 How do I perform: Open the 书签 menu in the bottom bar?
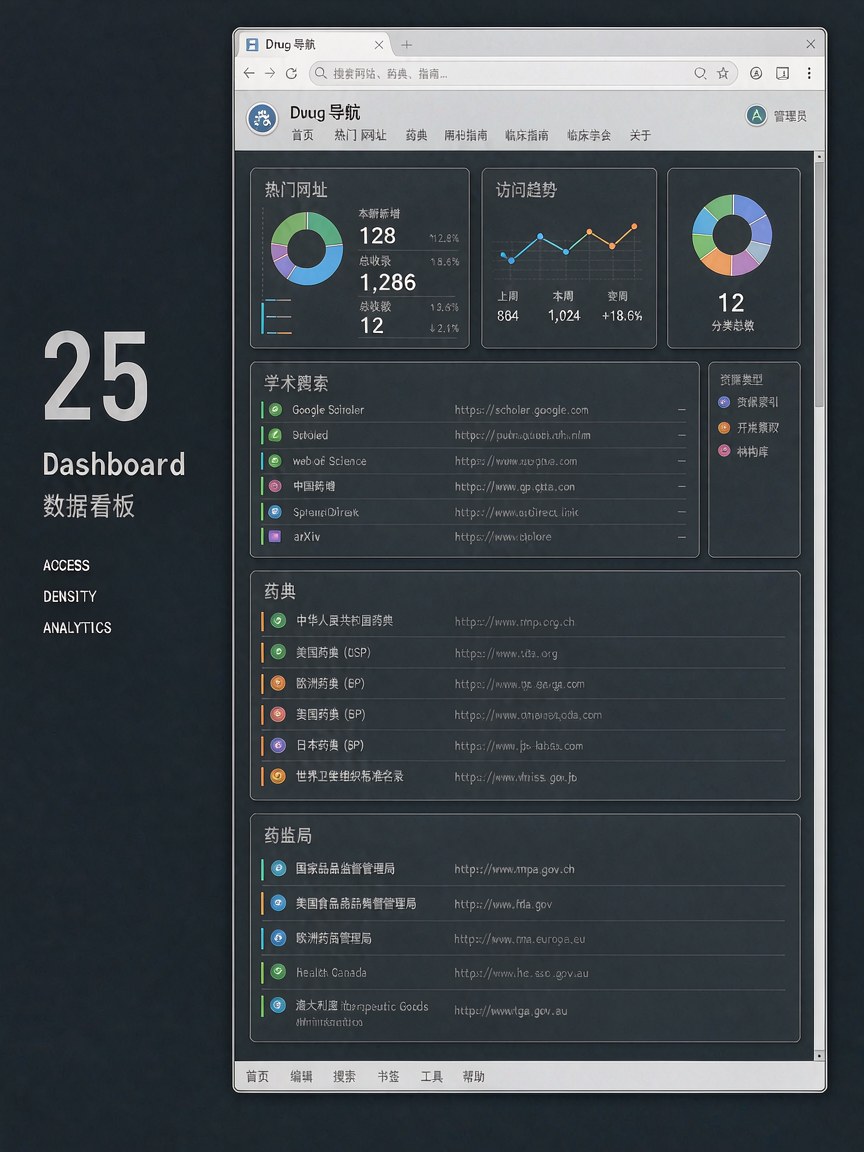tap(388, 1076)
